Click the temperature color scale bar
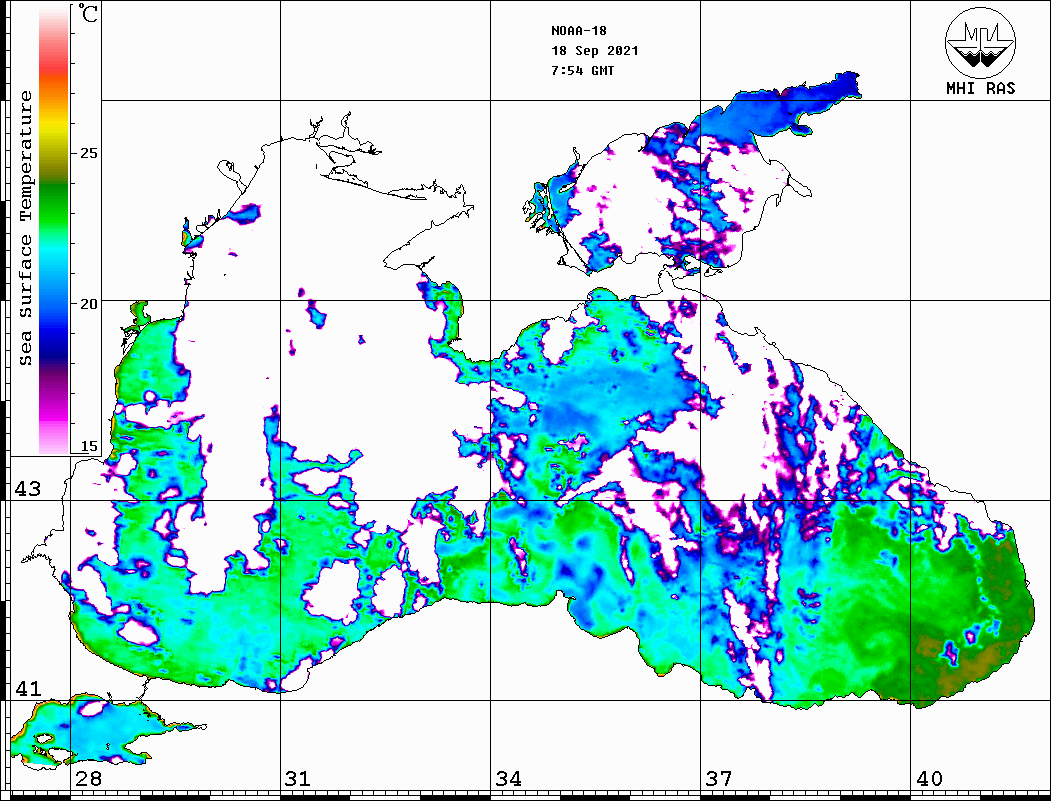The image size is (1051, 801). point(54,230)
